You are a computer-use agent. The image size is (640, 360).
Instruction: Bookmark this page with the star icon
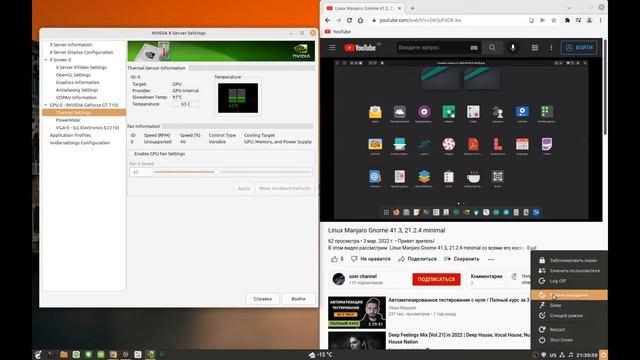click(x=553, y=20)
